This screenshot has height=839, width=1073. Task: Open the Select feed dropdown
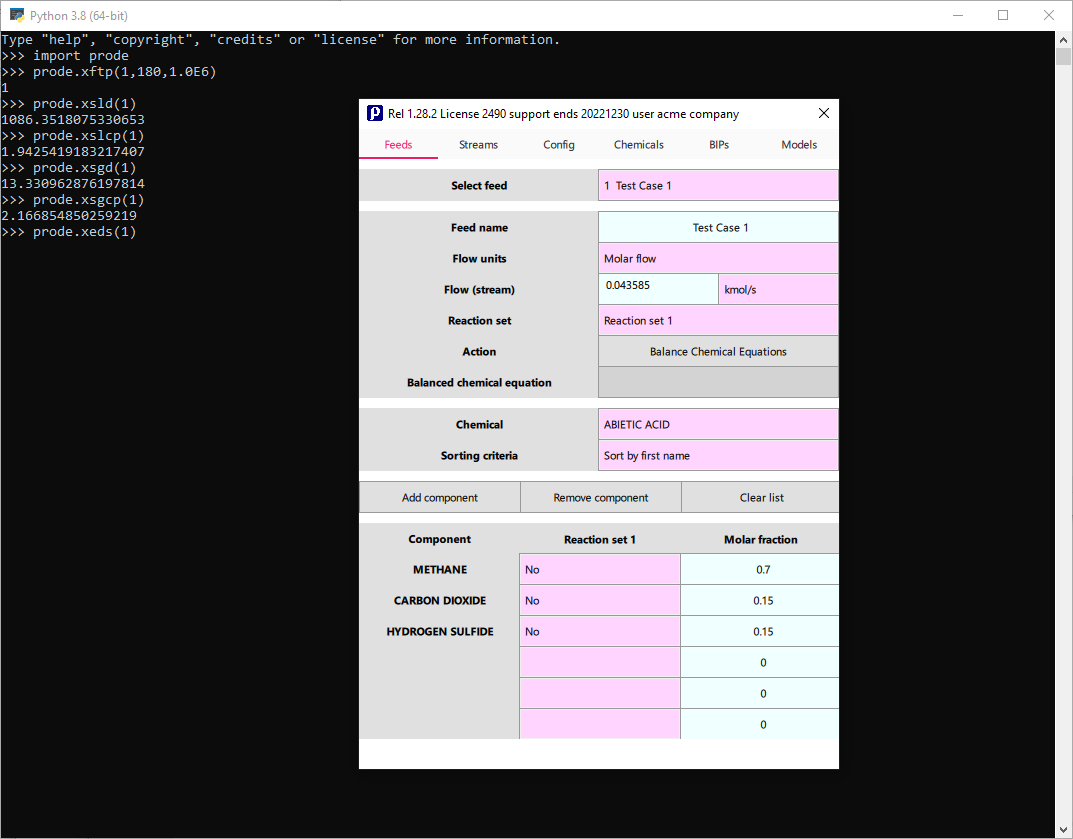[x=718, y=185]
